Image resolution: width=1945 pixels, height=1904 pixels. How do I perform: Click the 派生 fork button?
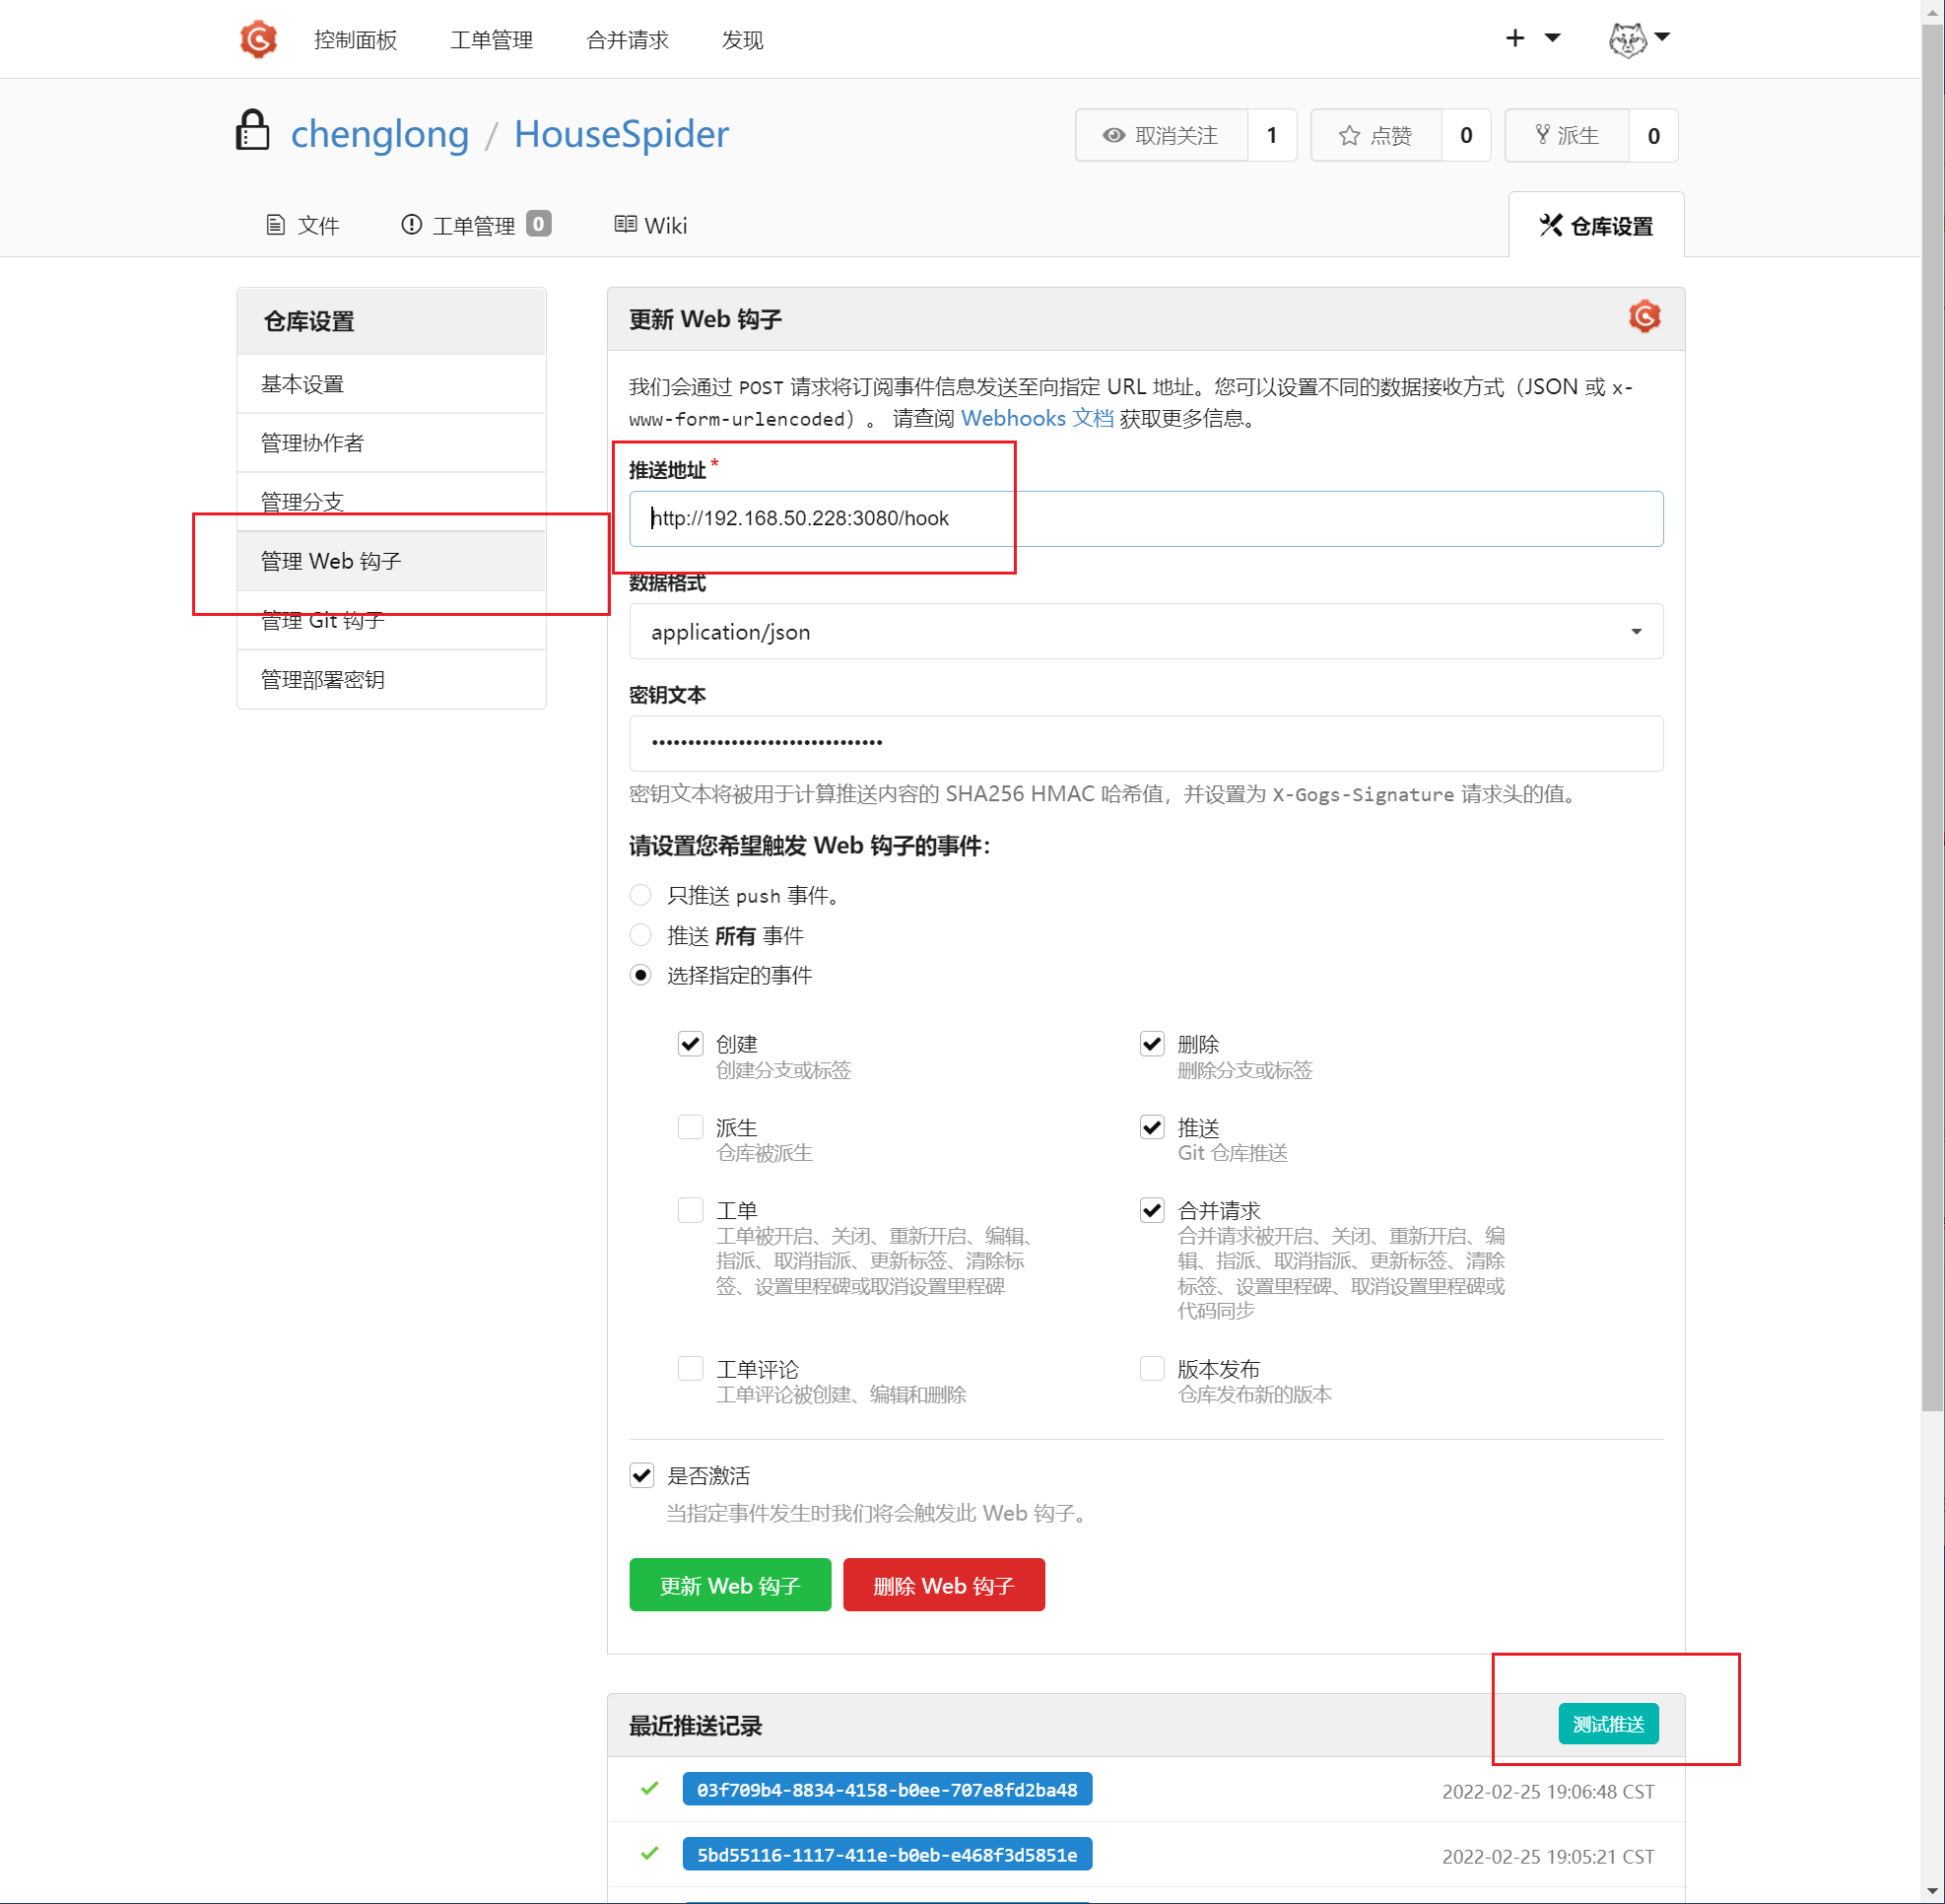(x=1567, y=135)
